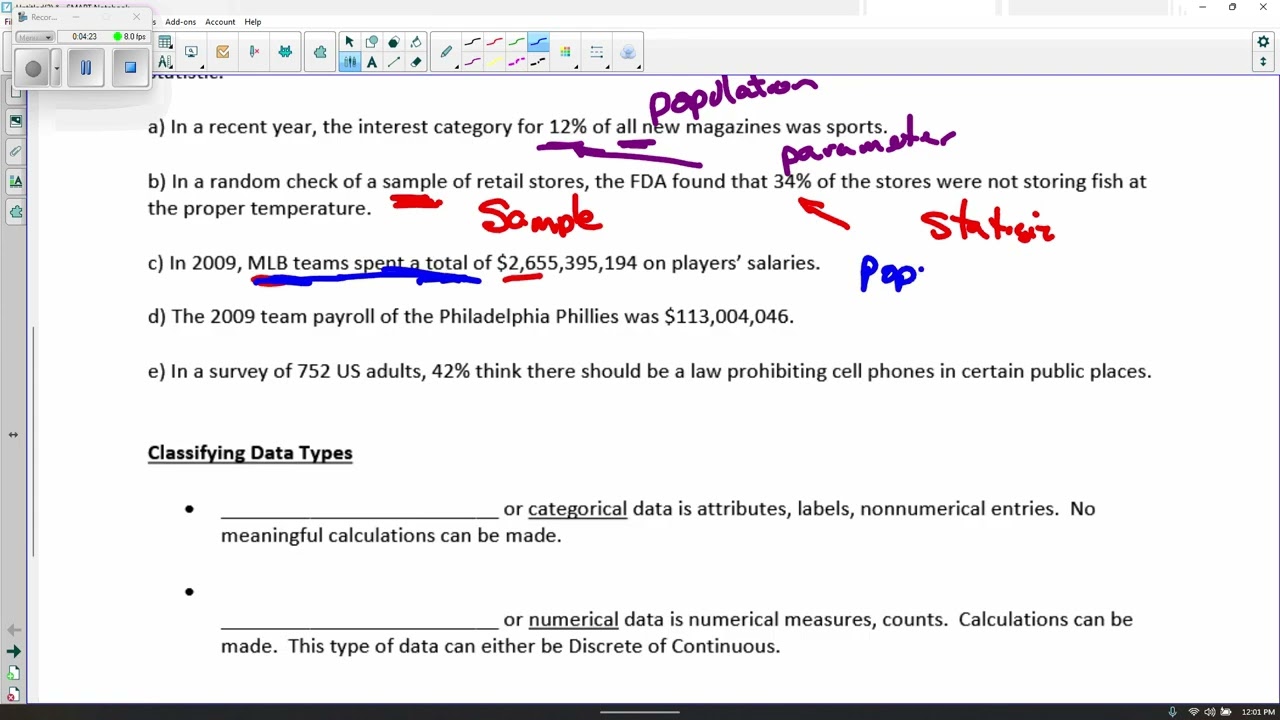Go to previous page gray arrow
1280x720 pixels.
tap(13, 630)
